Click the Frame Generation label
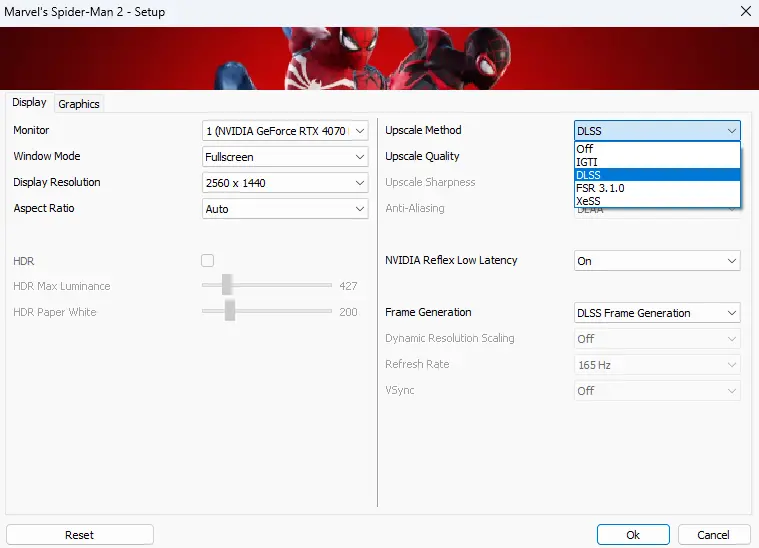This screenshot has height=548, width=759. 428,312
